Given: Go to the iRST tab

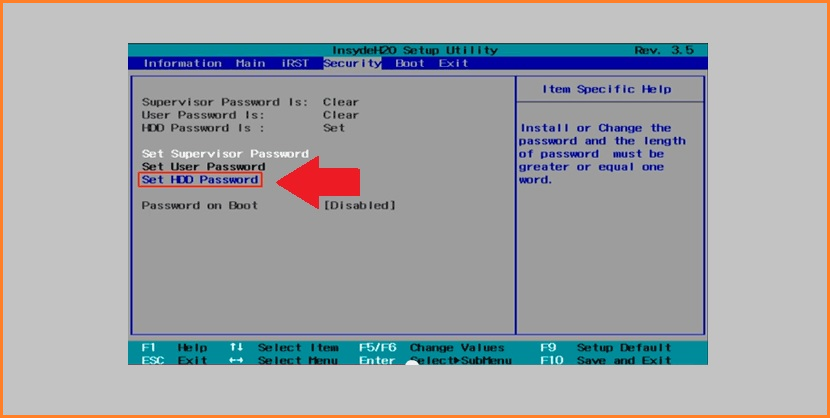Looking at the screenshot, I should click(294, 63).
